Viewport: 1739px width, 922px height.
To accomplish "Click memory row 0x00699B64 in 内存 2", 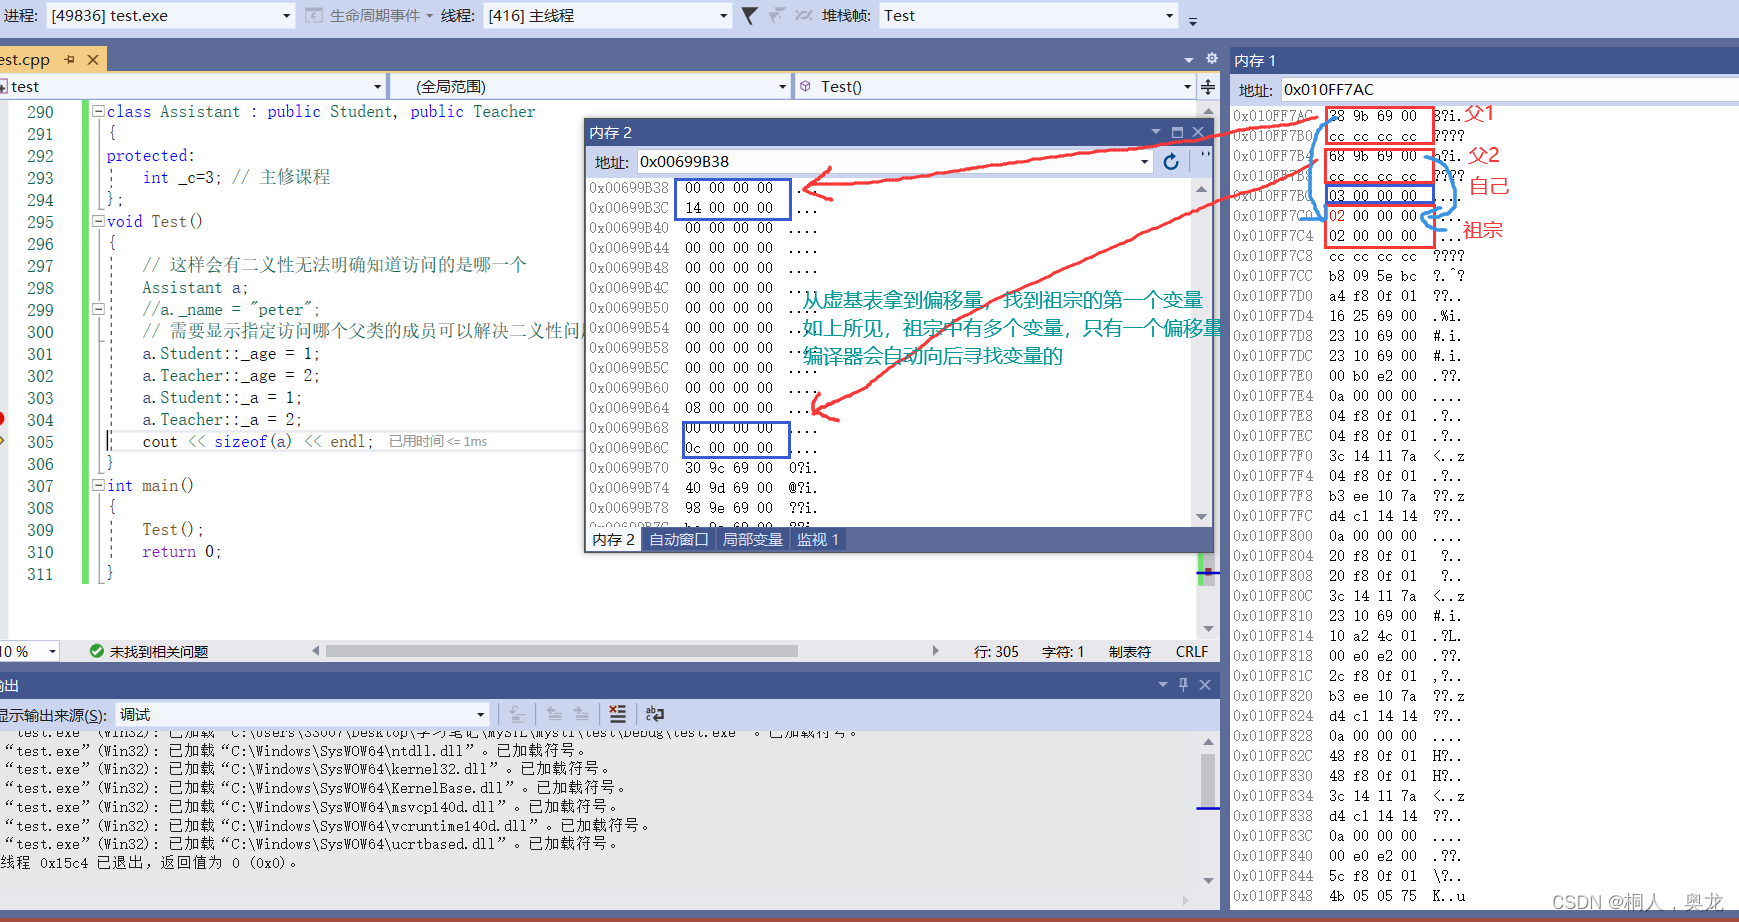I will (x=703, y=408).
